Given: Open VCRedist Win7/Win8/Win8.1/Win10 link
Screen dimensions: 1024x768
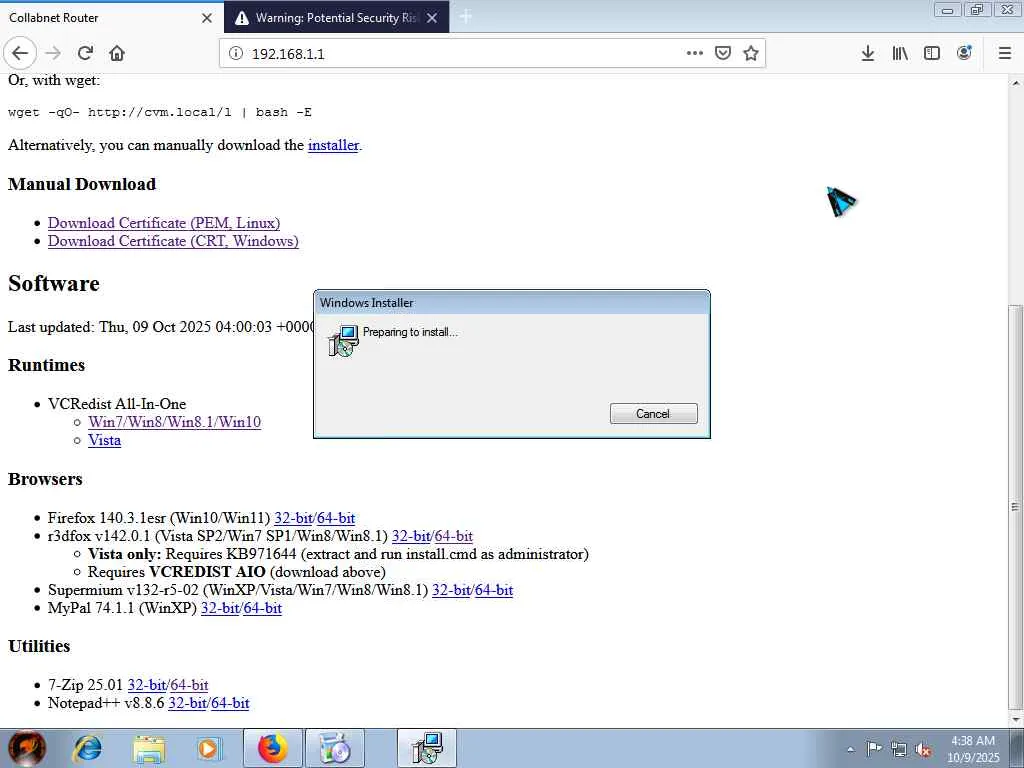Looking at the screenshot, I should 174,422.
